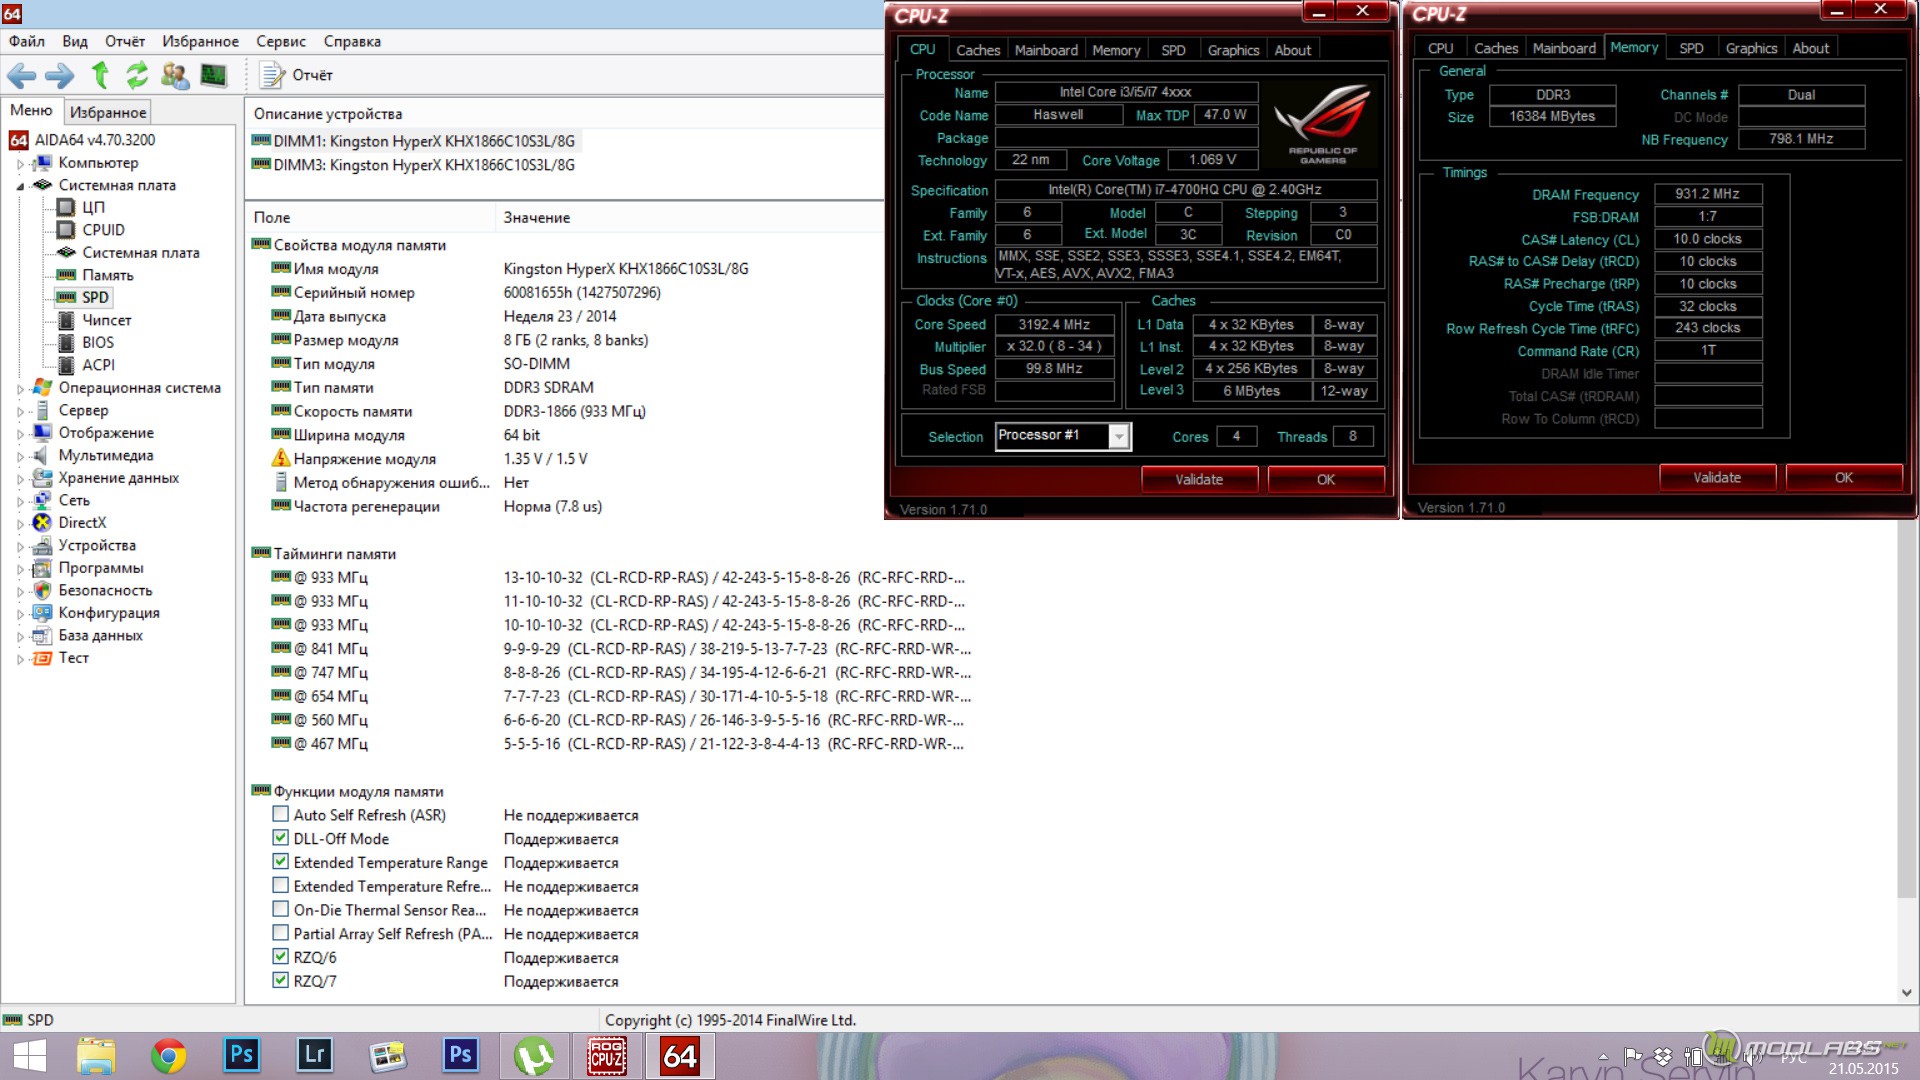Click the details pane vertical scrollbar track
The height and width of the screenshot is (1080, 1920).
1906,940
